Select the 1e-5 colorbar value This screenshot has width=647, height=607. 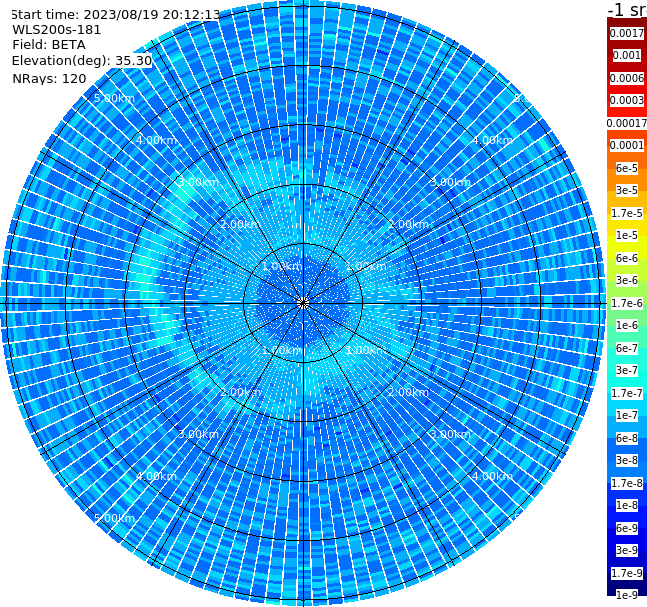coord(627,235)
